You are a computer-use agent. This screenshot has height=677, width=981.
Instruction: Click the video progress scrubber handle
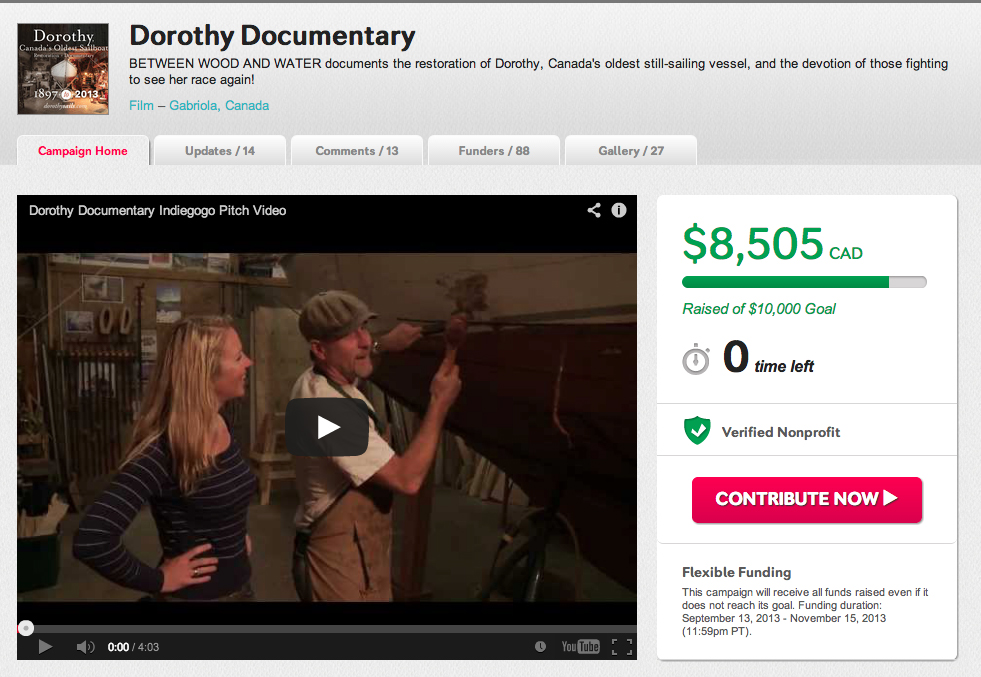pos(26,628)
